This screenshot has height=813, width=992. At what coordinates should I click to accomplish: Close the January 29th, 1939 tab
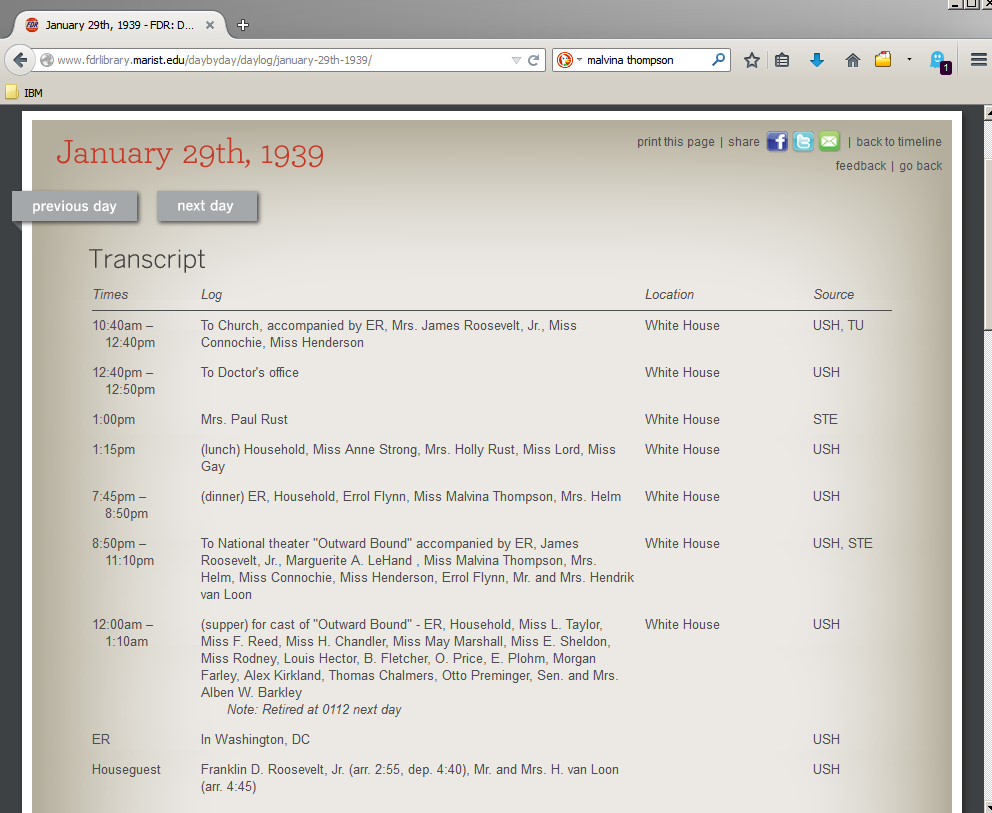pyautogui.click(x=210, y=25)
